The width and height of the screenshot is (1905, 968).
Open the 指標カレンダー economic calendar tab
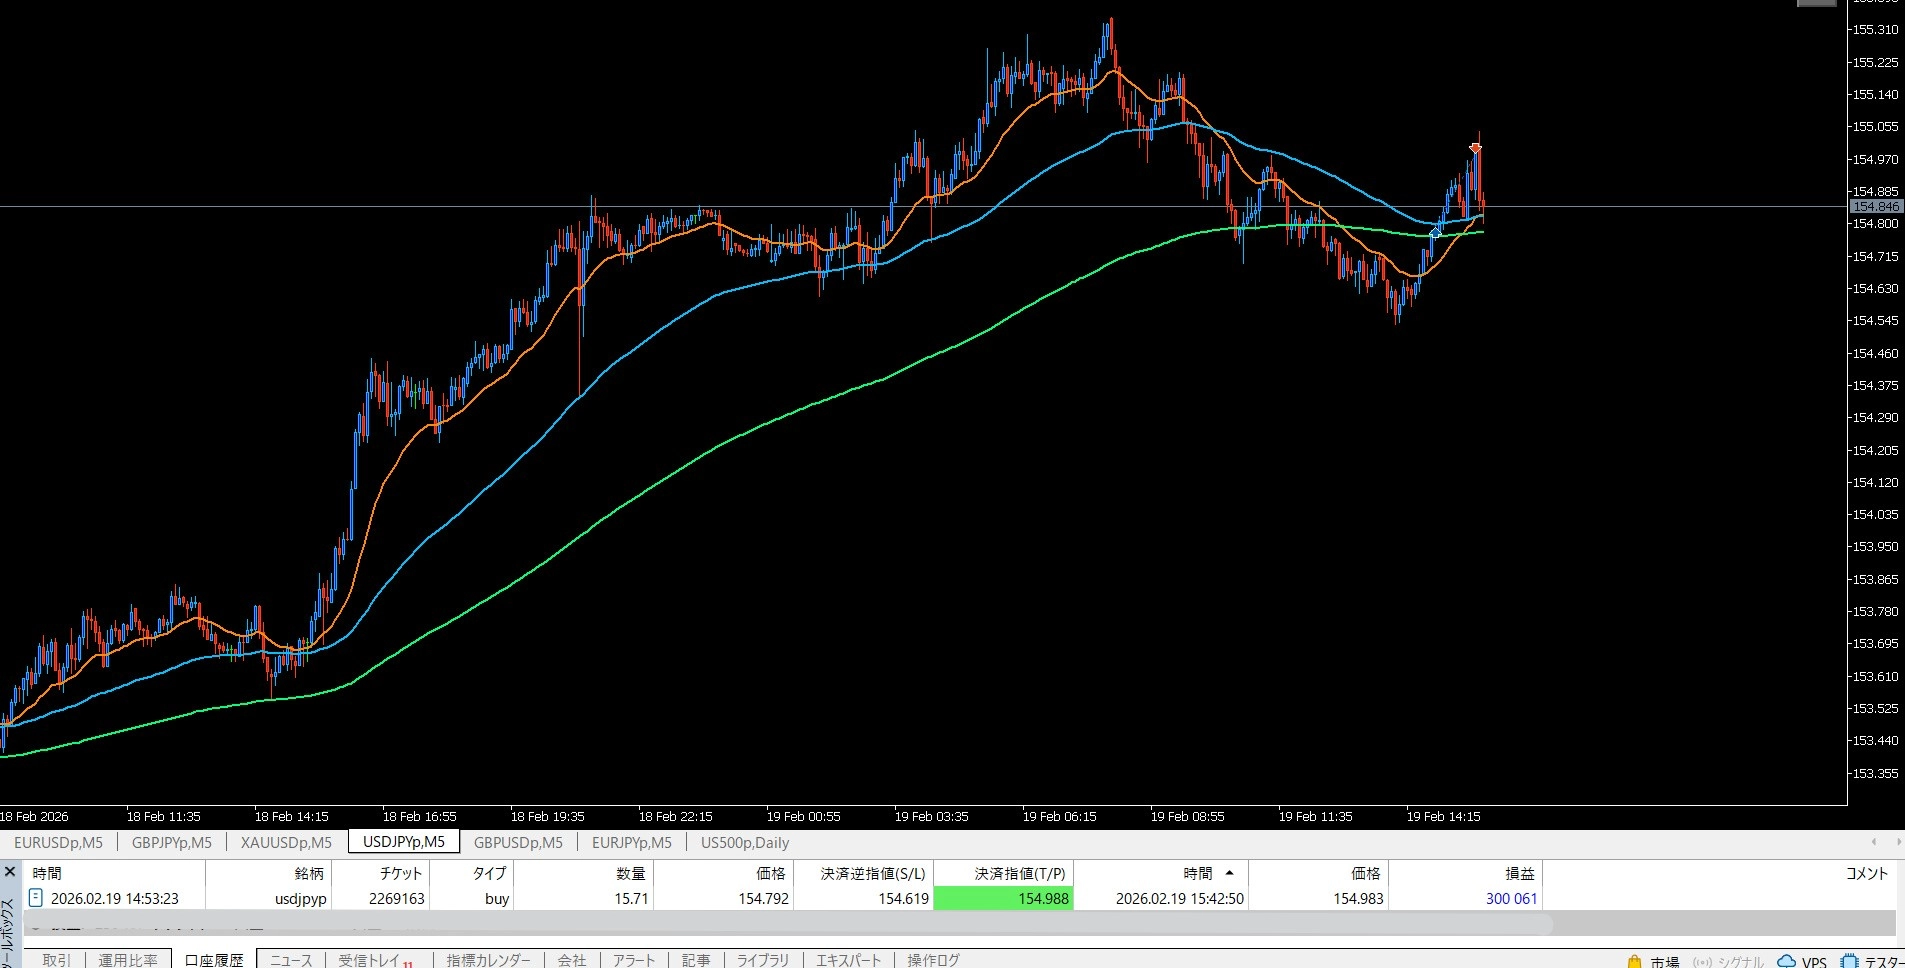pyautogui.click(x=488, y=960)
